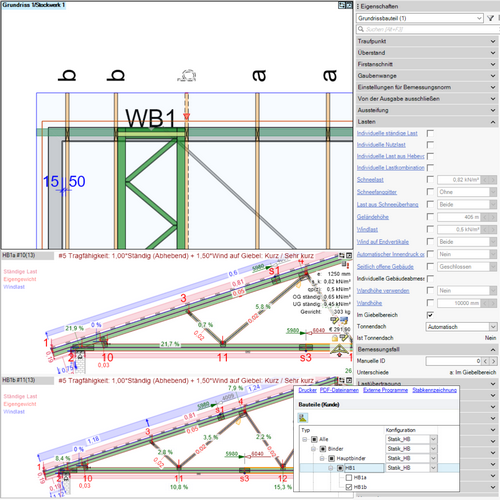
Task: Click the Manuelle ID increase arrow
Action: coord(493,361)
